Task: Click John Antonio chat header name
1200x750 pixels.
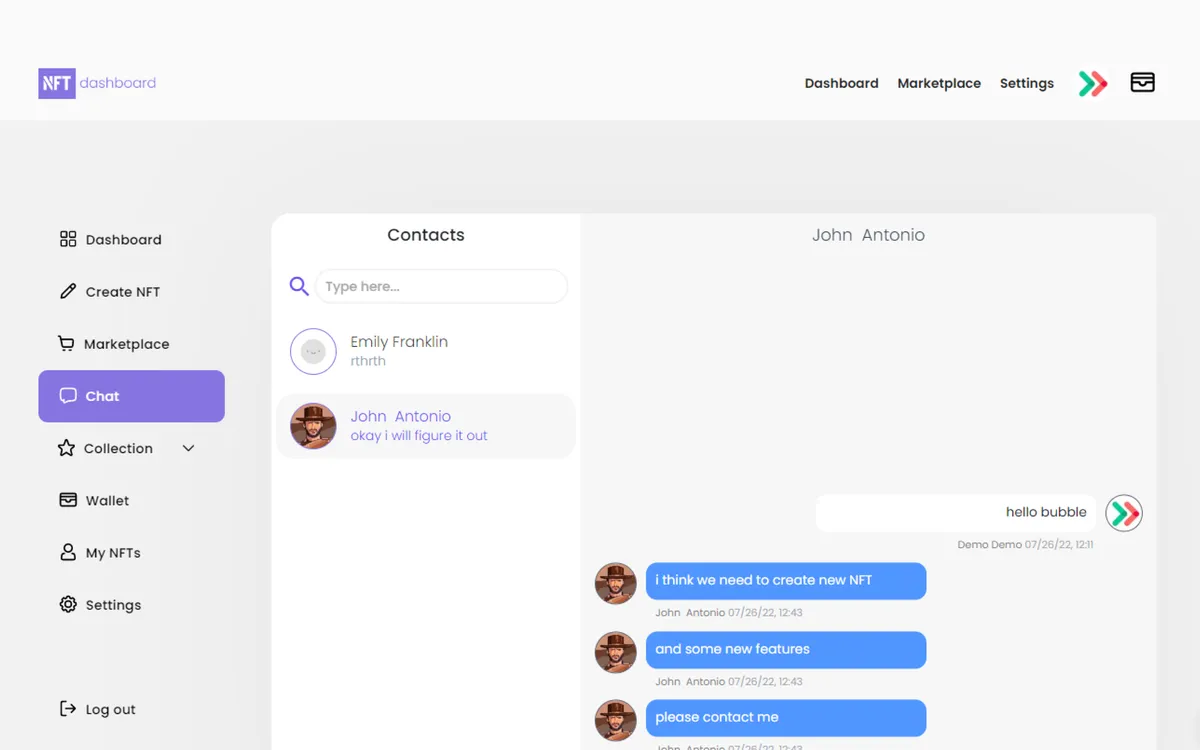Action: (868, 235)
